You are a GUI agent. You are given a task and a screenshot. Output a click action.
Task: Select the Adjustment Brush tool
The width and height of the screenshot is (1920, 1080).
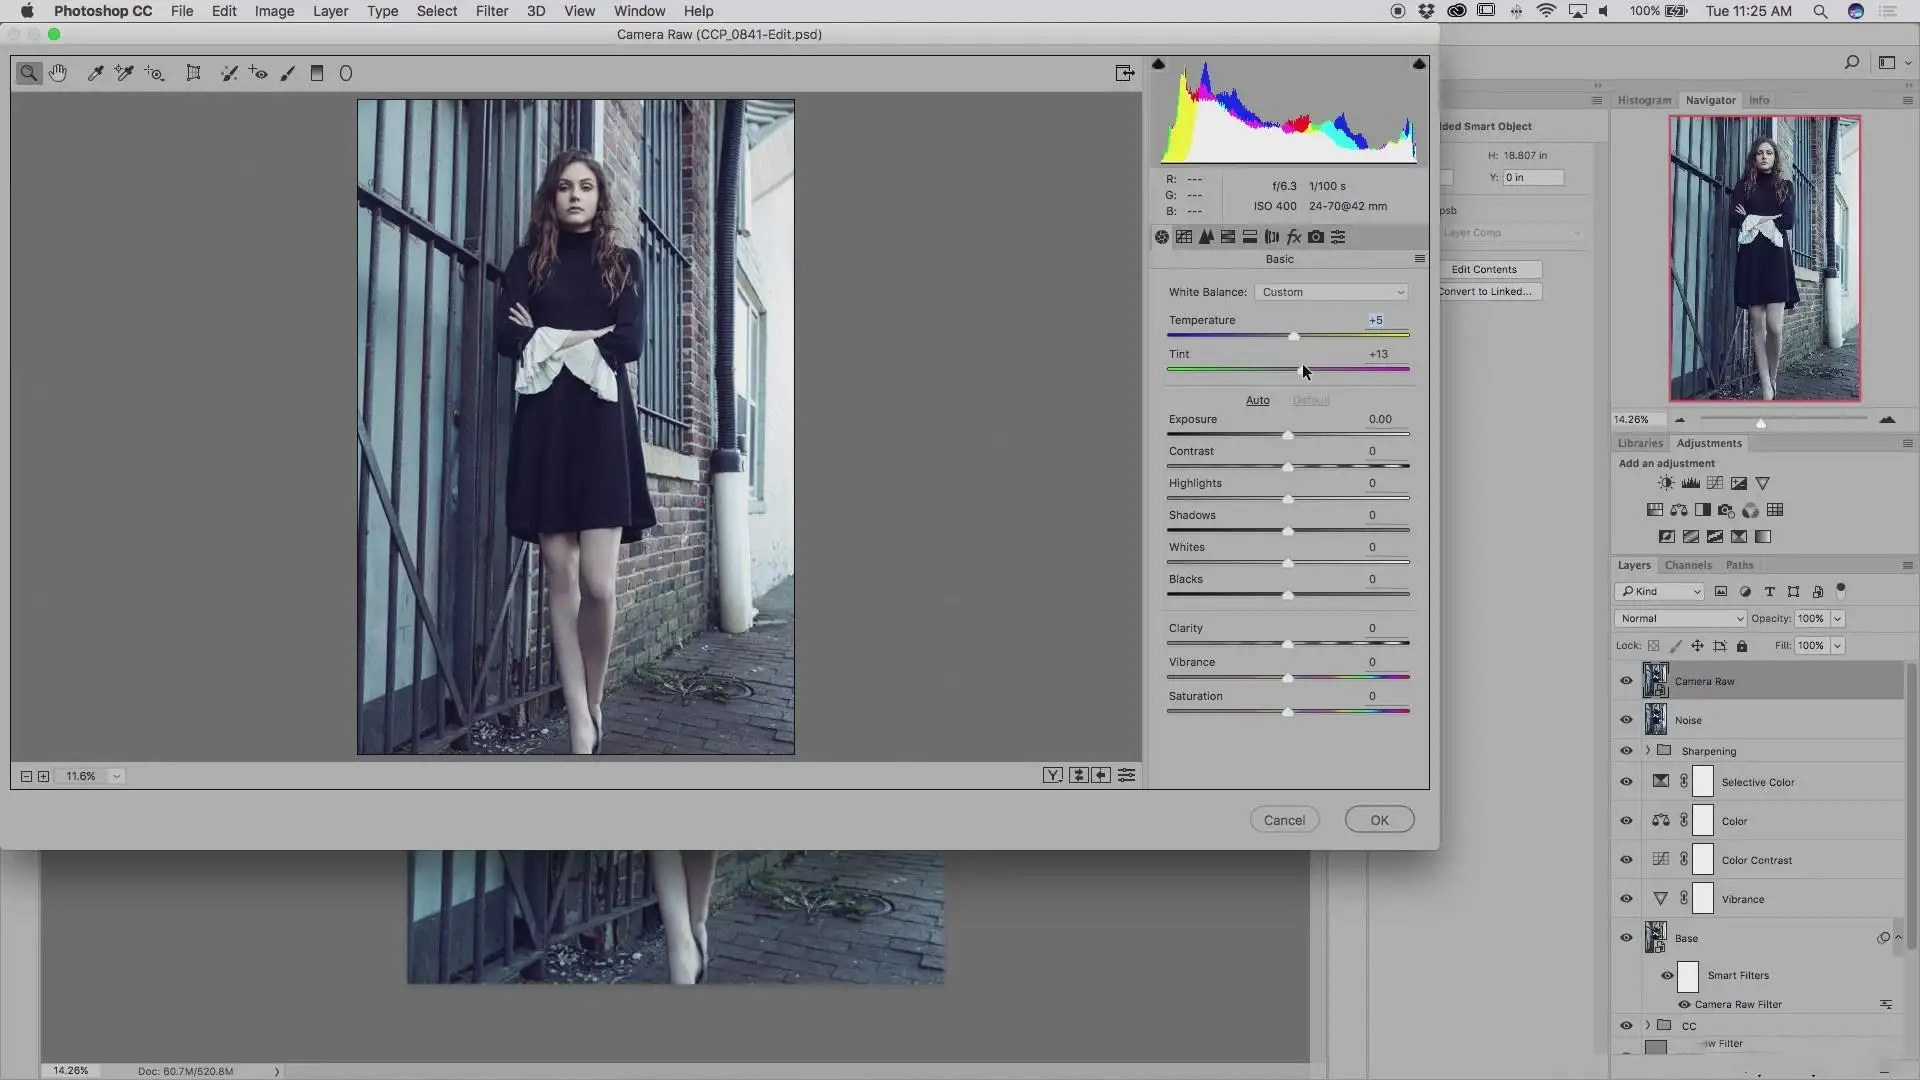pos(288,73)
